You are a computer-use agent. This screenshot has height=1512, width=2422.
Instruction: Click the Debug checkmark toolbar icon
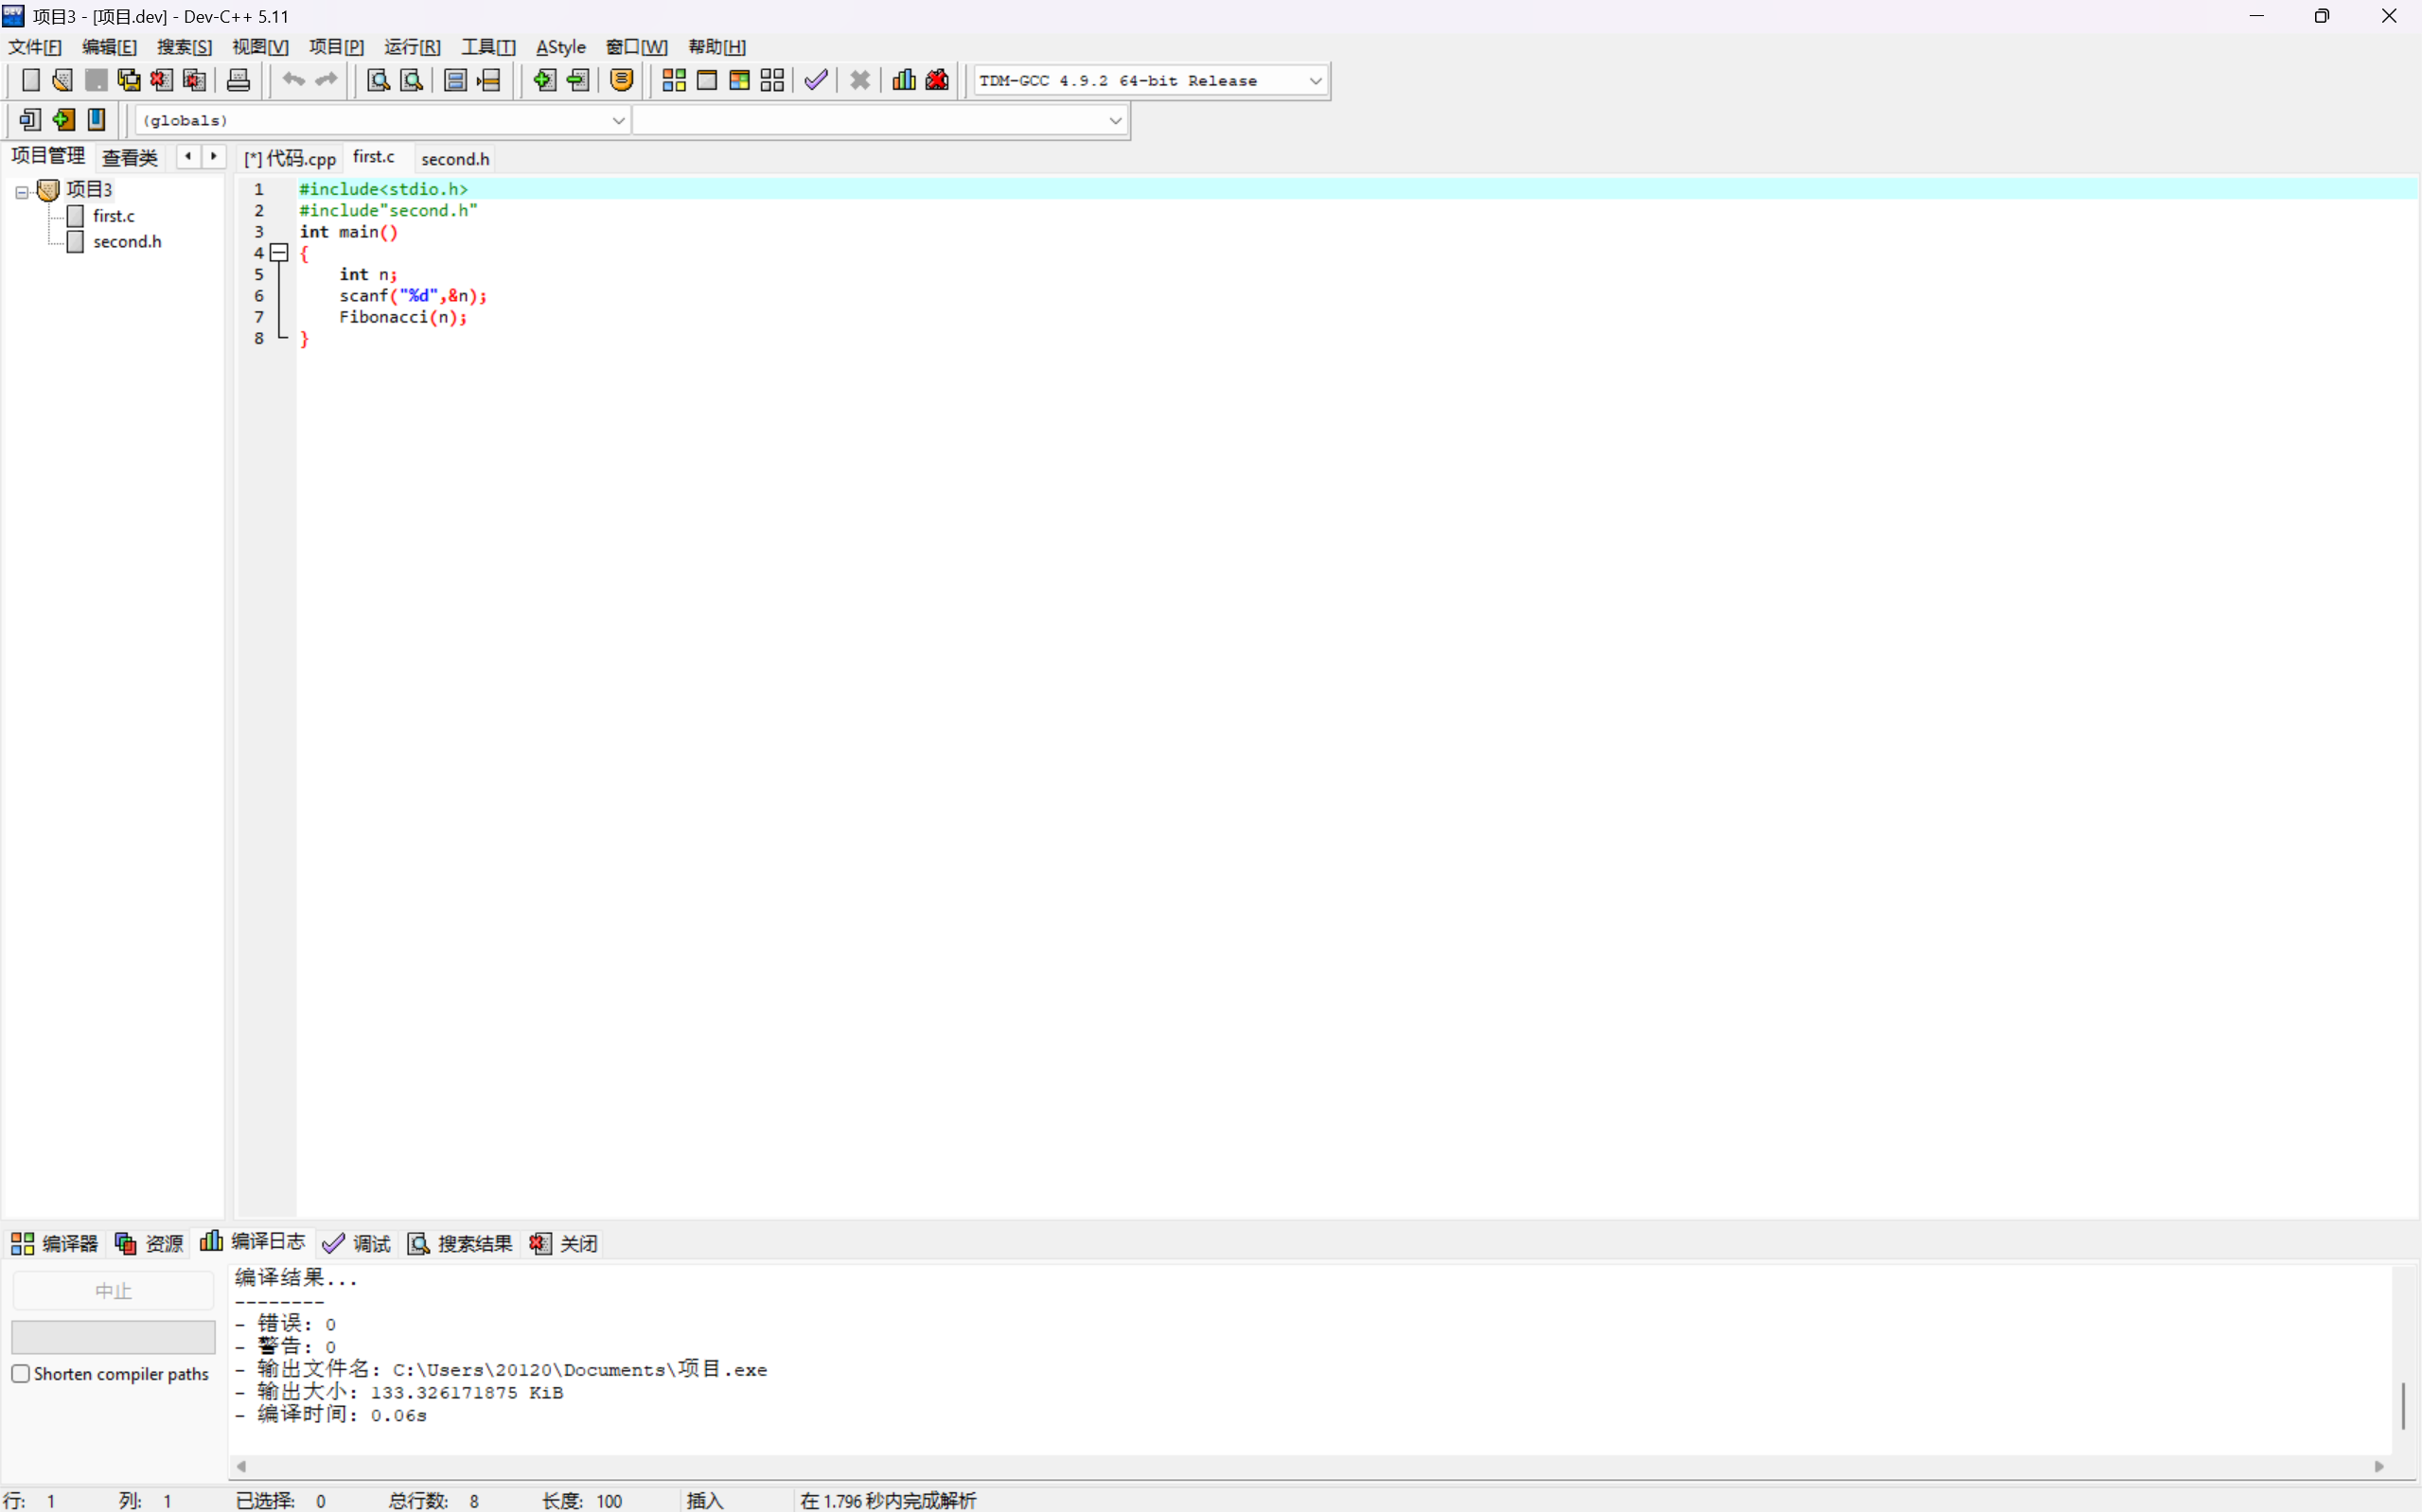pyautogui.click(x=816, y=80)
